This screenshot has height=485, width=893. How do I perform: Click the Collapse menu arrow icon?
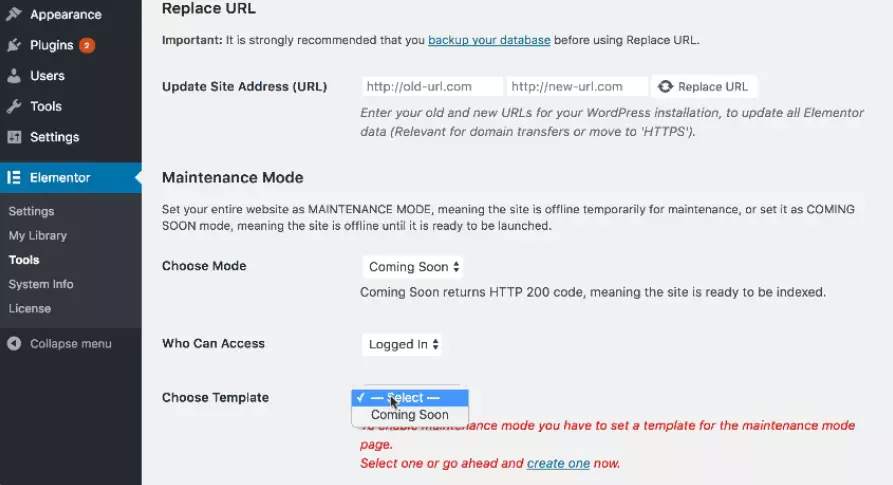pos(14,344)
